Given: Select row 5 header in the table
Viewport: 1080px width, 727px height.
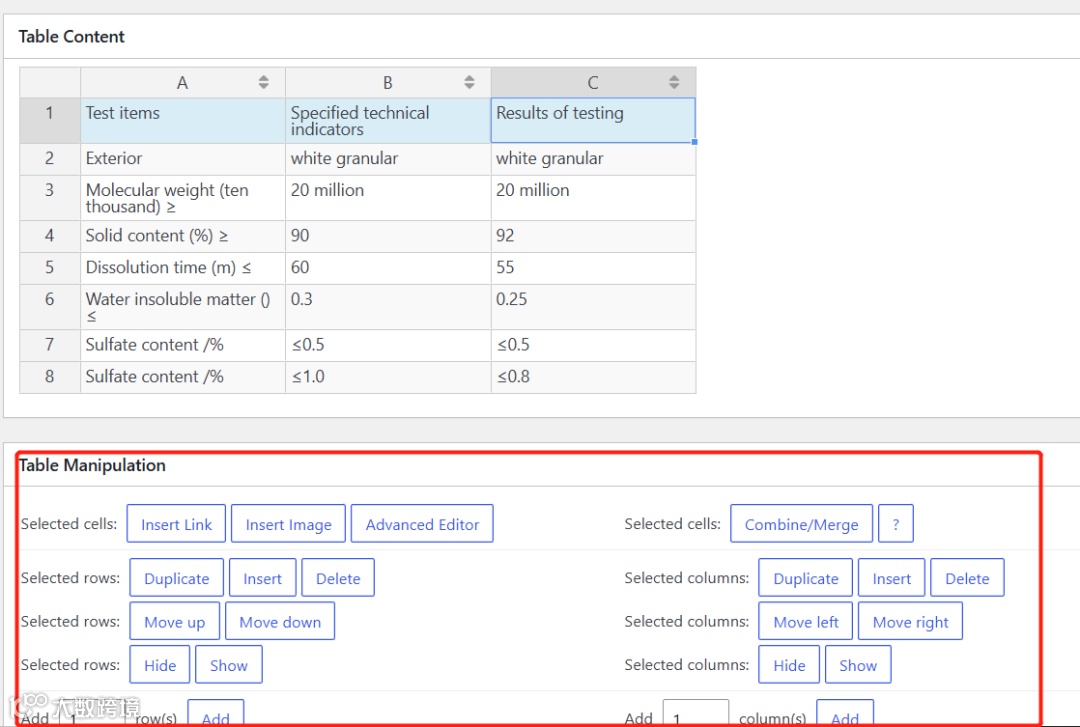Looking at the screenshot, I should [x=50, y=268].
